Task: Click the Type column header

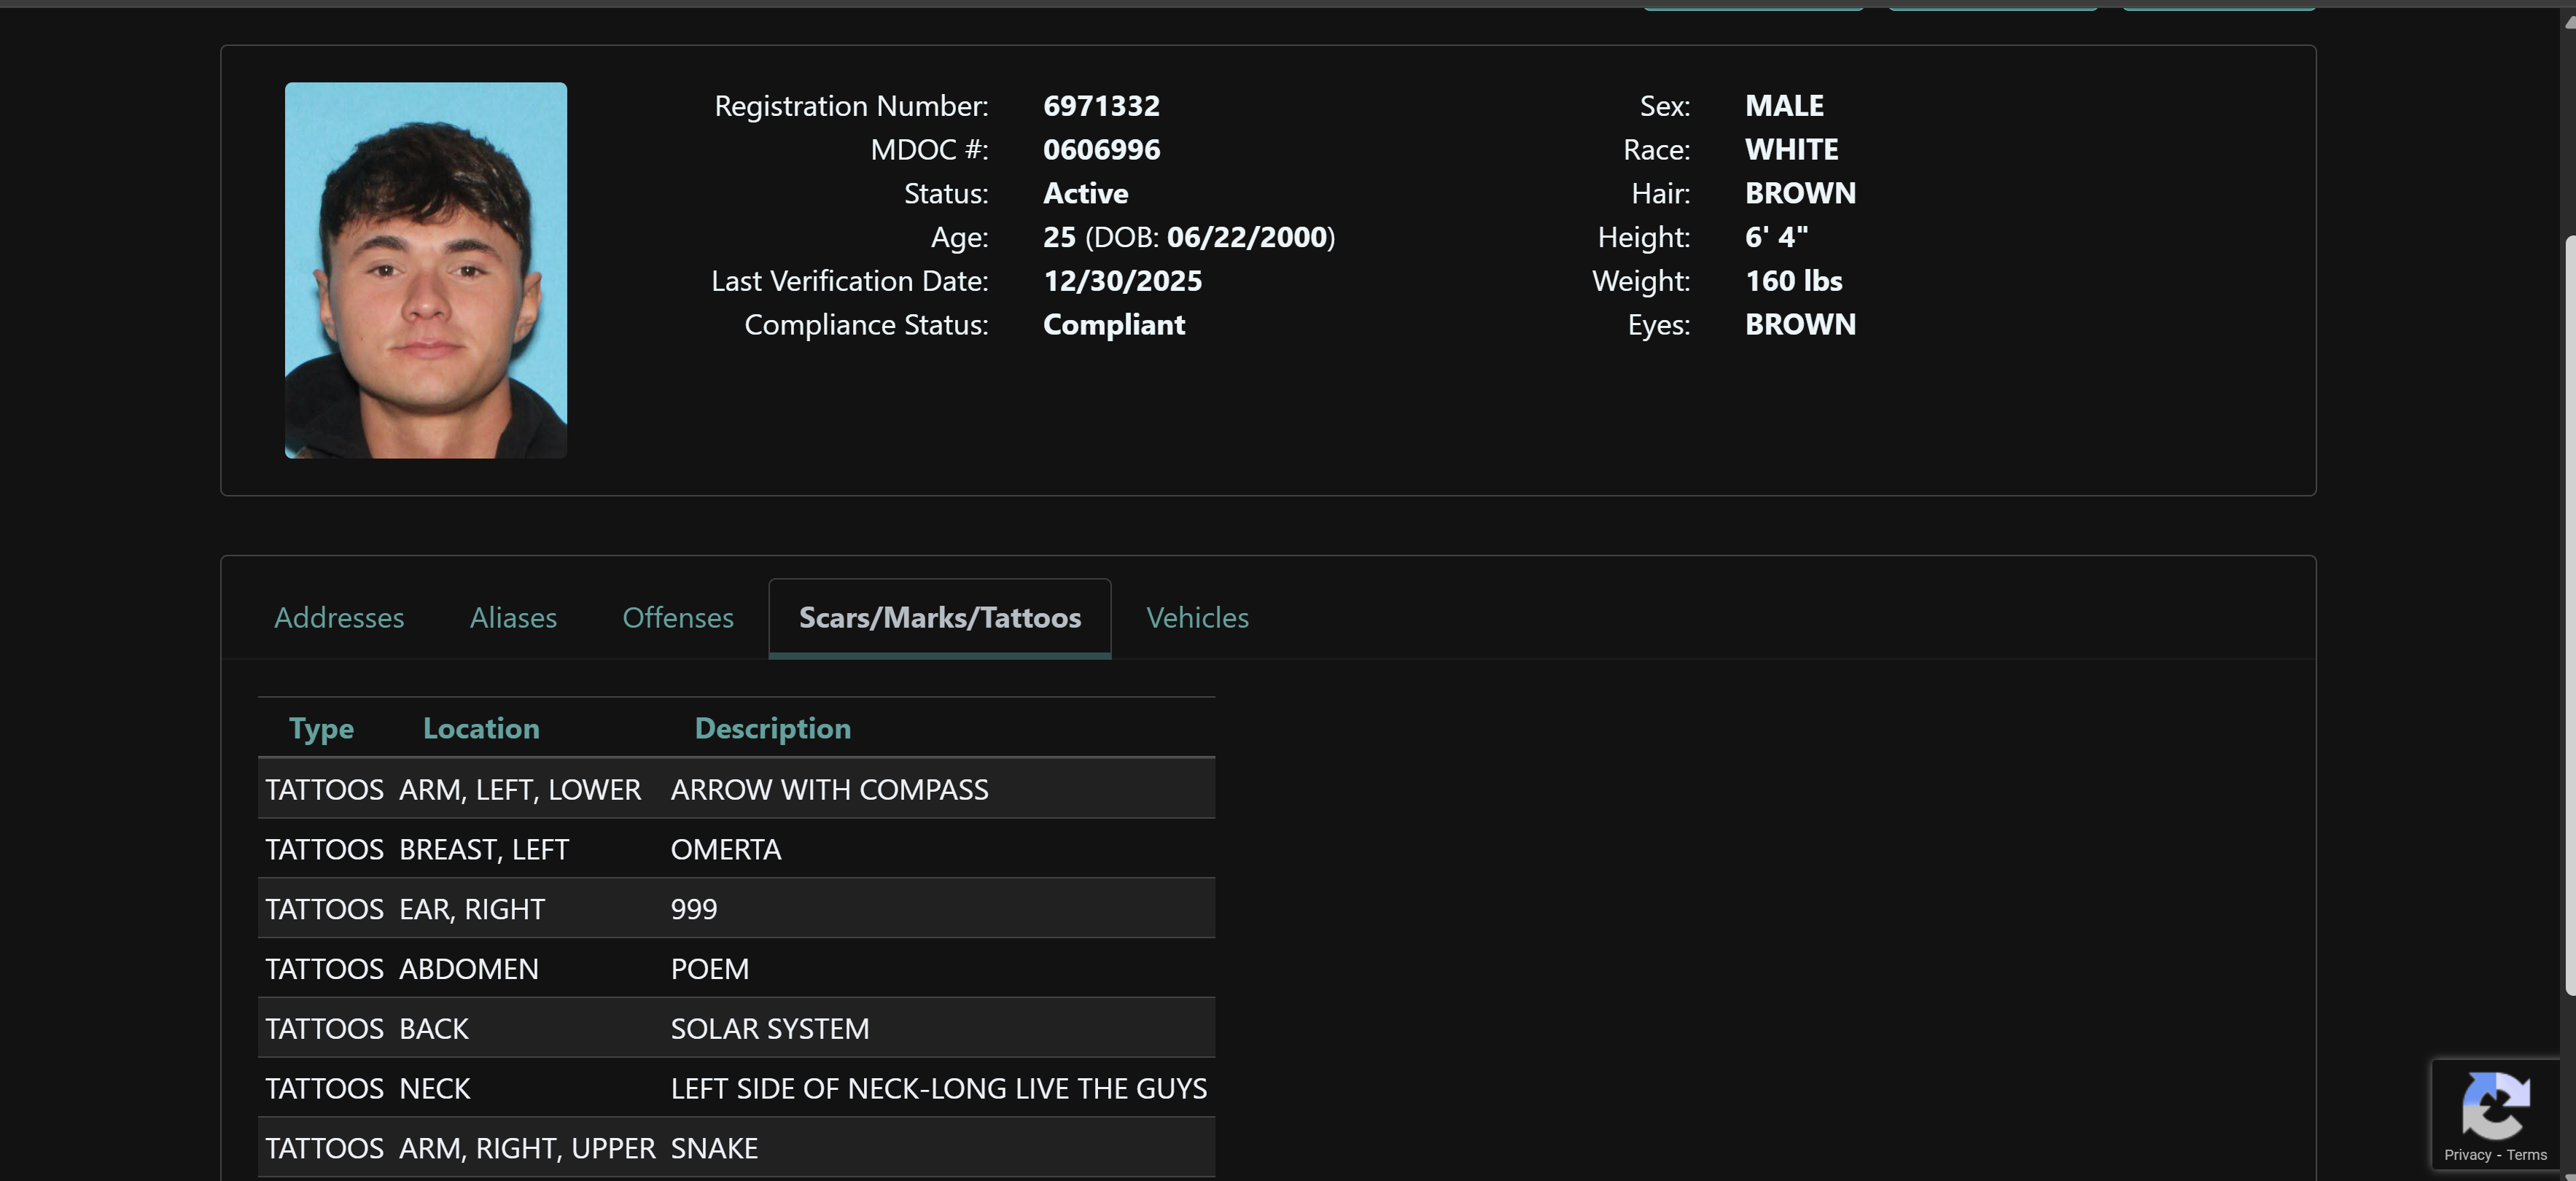Action: (x=321, y=729)
